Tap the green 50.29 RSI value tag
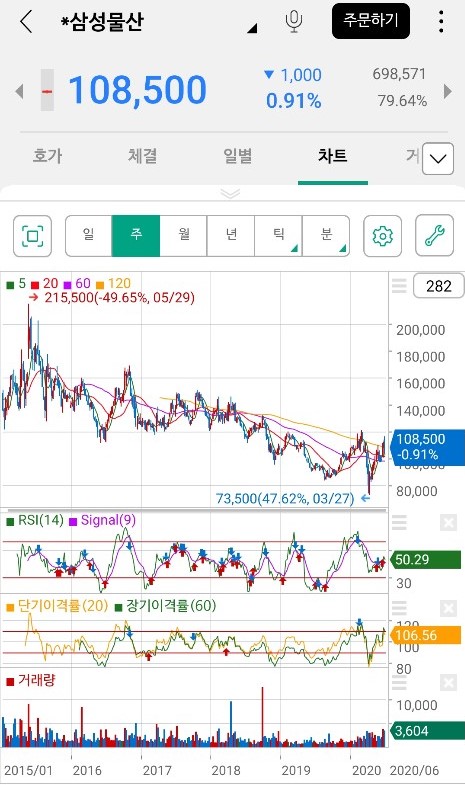This screenshot has width=465, height=785. point(427,559)
